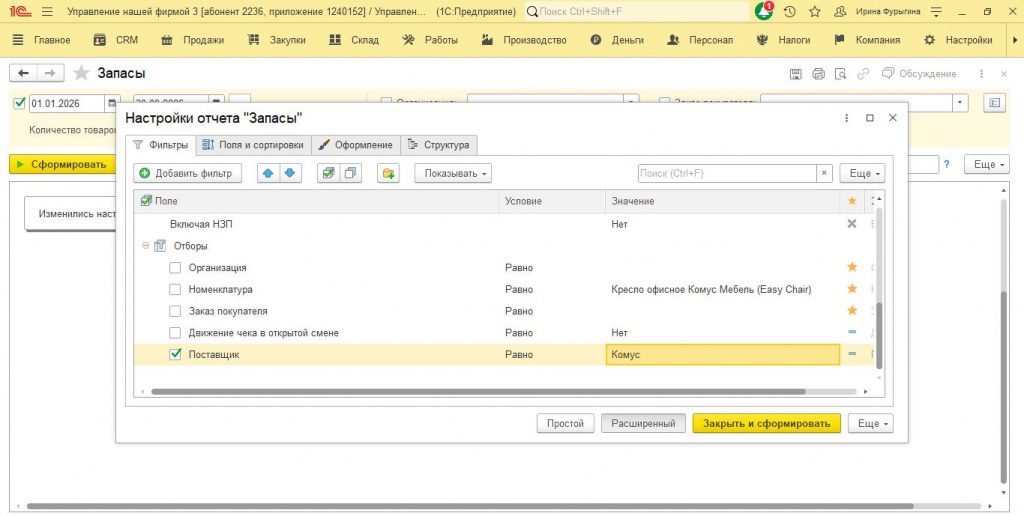Expand the dropdown arrow of top-right filter field
Viewport: 1024px width, 516px height.
click(x=961, y=103)
